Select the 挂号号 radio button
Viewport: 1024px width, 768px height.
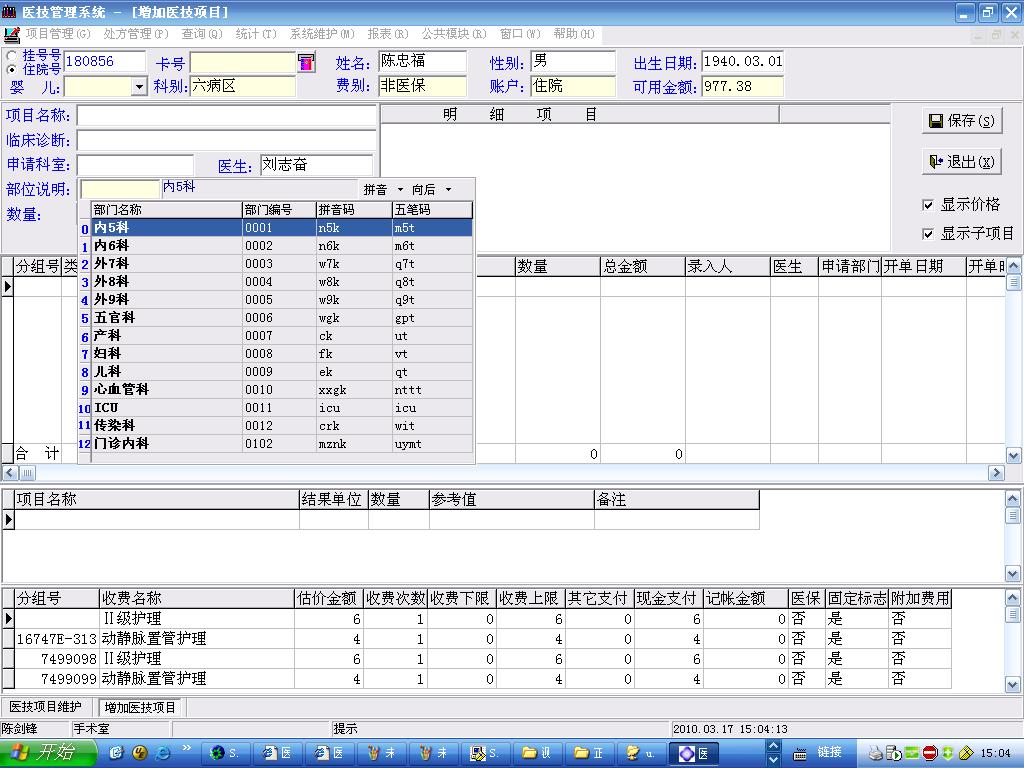[12, 56]
